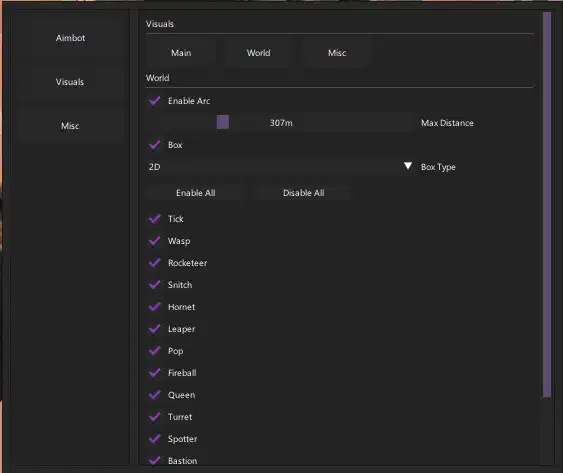Toggle the Rocketeer checkbox
This screenshot has width=563, height=473.
click(x=155, y=263)
